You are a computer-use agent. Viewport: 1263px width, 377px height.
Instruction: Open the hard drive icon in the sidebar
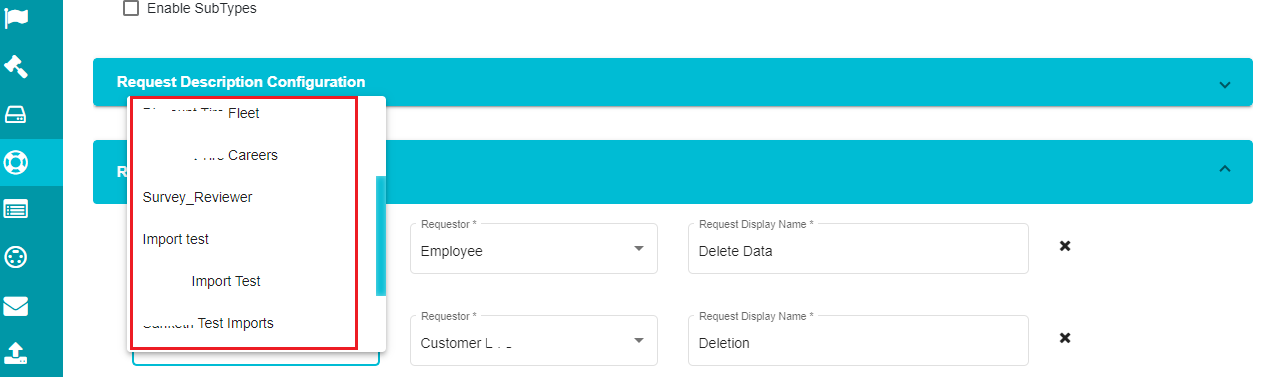16,114
